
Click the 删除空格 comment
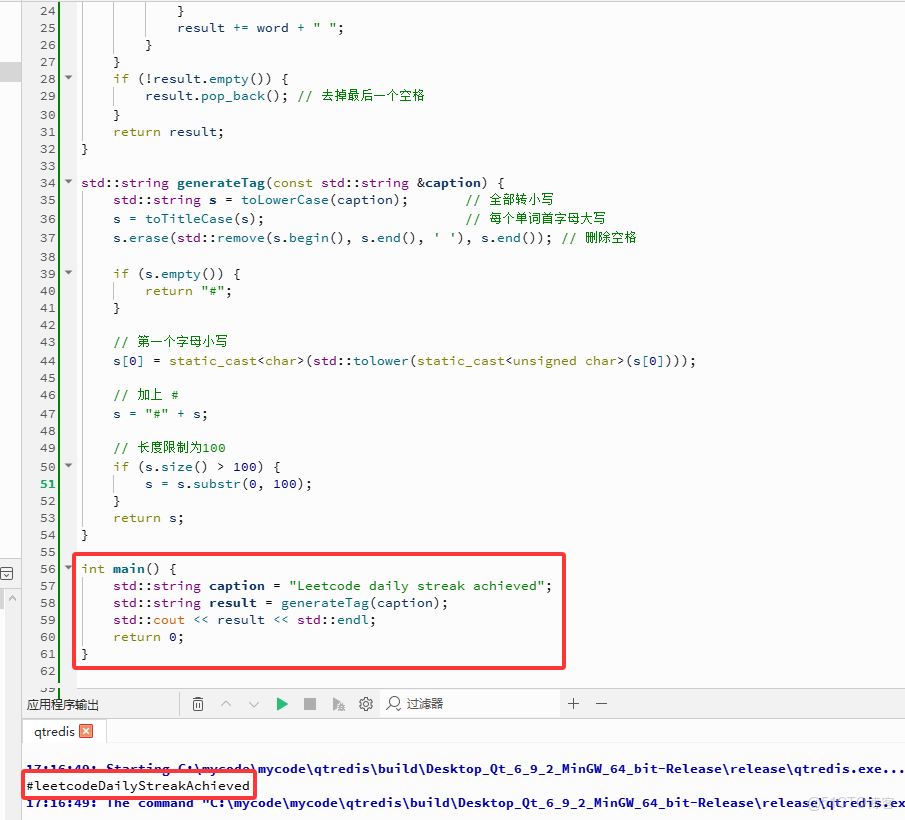coord(599,237)
